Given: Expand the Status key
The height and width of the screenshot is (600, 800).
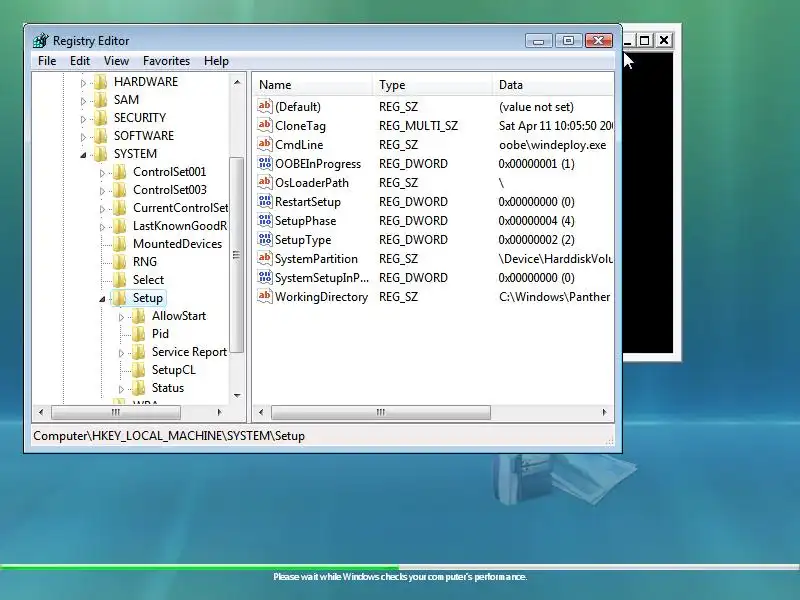Looking at the screenshot, I should click(121, 389).
